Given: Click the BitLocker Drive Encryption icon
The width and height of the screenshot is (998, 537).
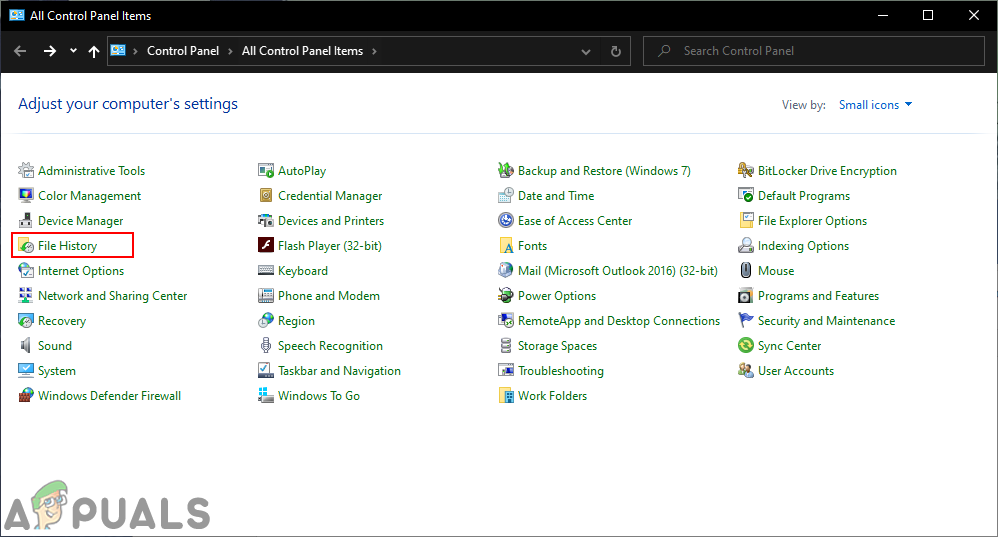Looking at the screenshot, I should (746, 171).
